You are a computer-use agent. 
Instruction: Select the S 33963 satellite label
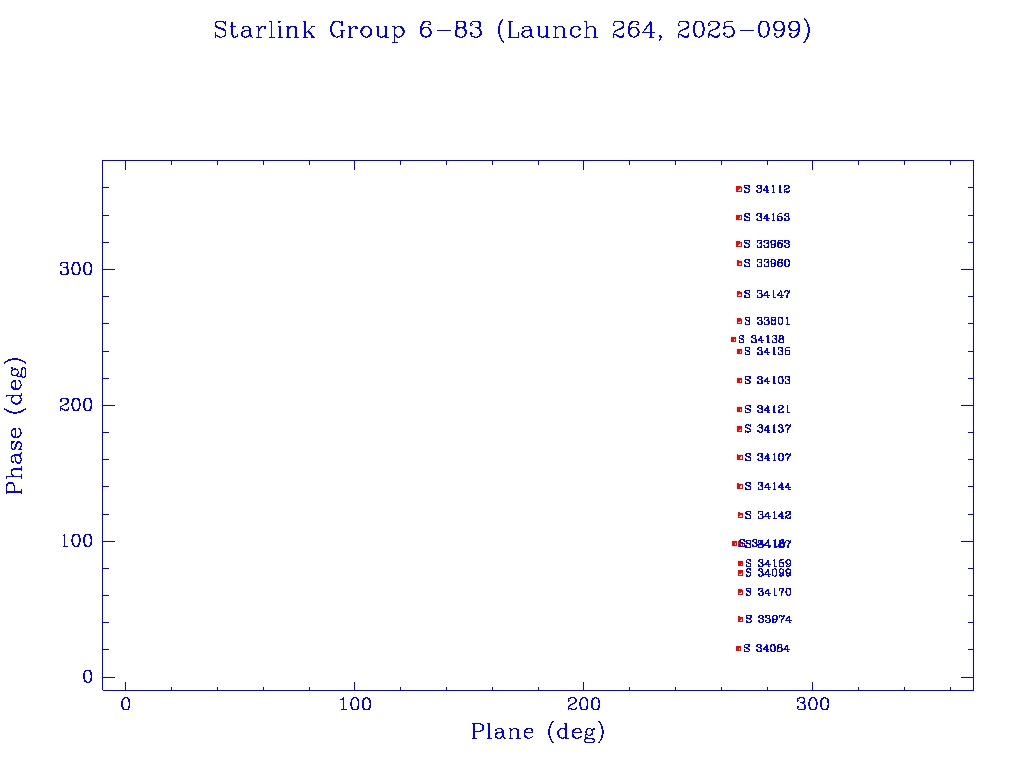(767, 244)
